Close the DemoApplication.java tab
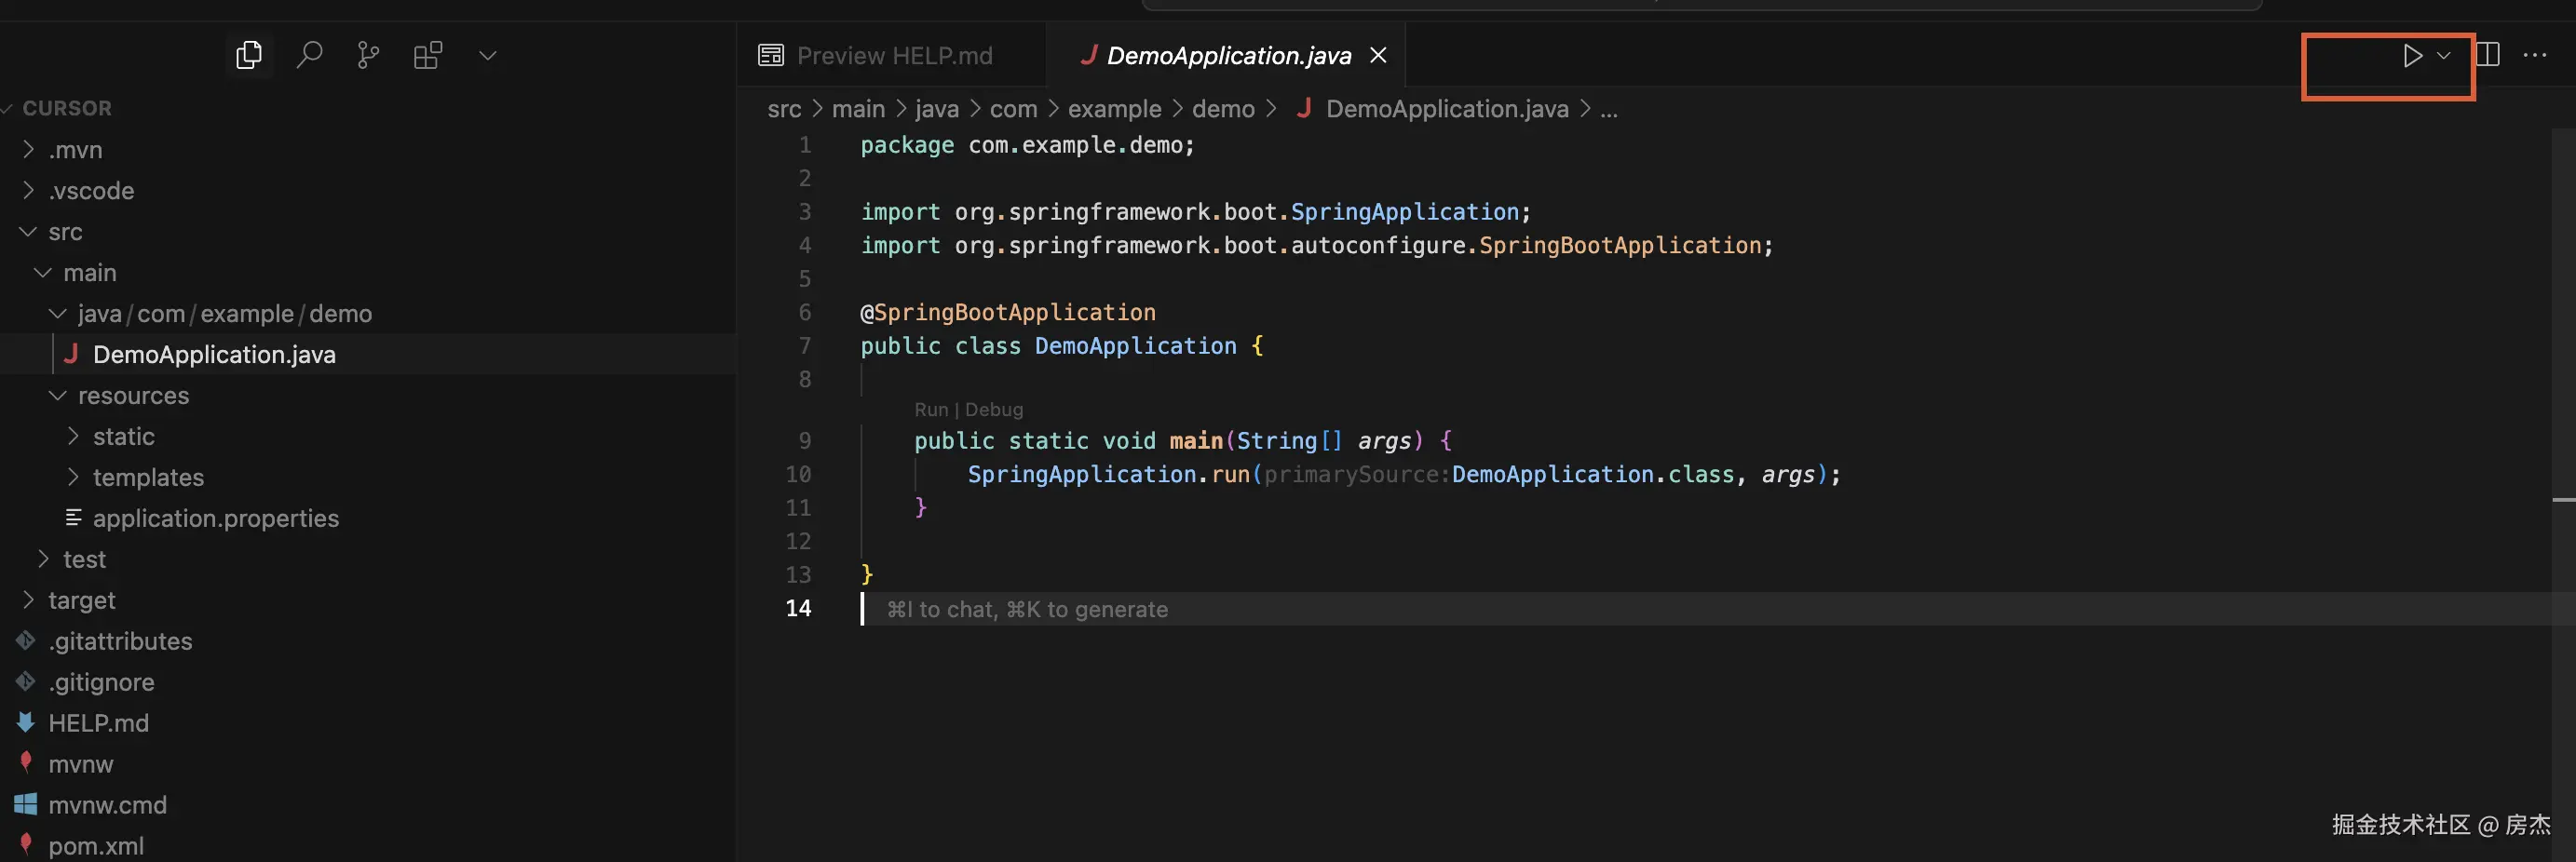The image size is (2576, 862). click(1378, 56)
